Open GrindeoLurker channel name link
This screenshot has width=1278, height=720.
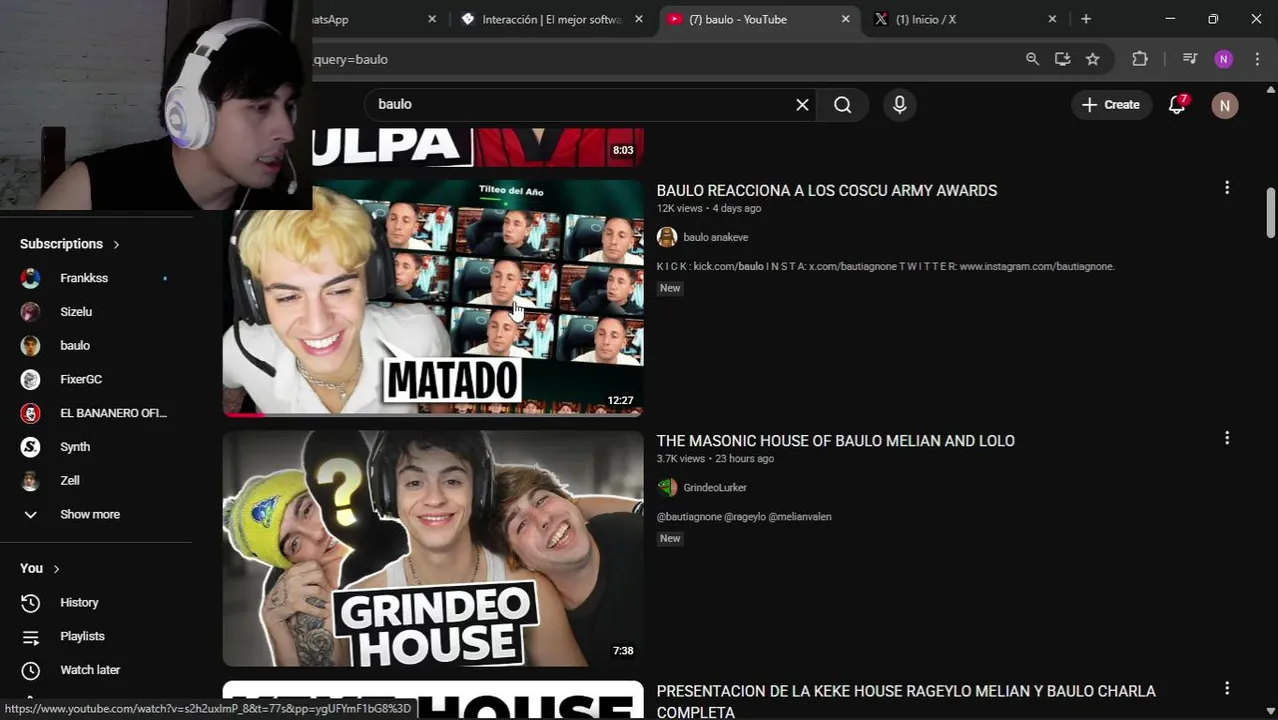pos(715,487)
